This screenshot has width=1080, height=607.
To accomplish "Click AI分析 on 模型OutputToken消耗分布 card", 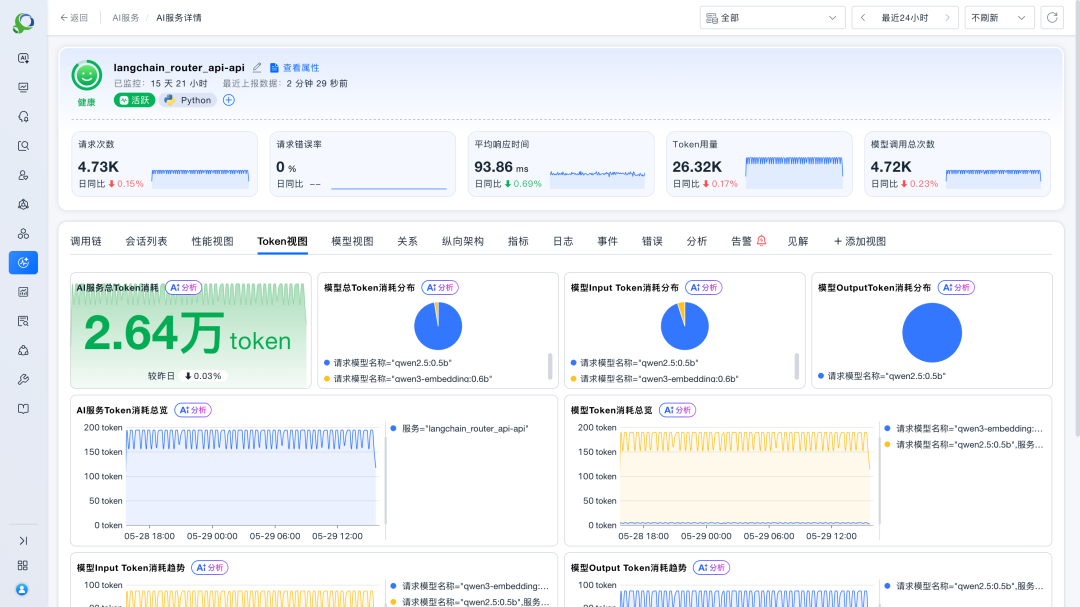I will tap(956, 287).
